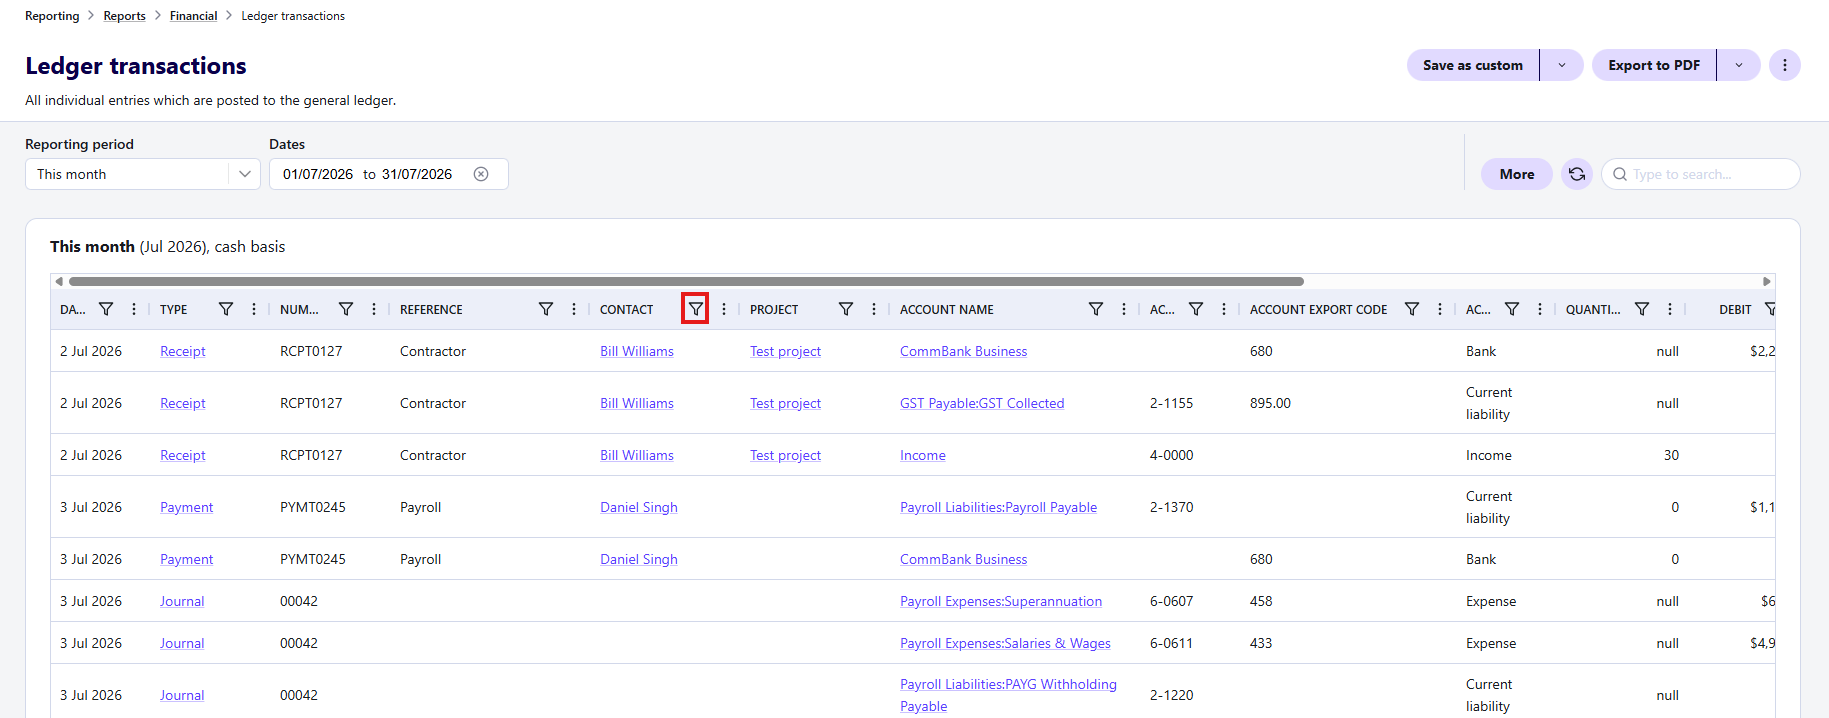1829x718 pixels.
Task: Clear the selected date range
Action: pos(481,174)
